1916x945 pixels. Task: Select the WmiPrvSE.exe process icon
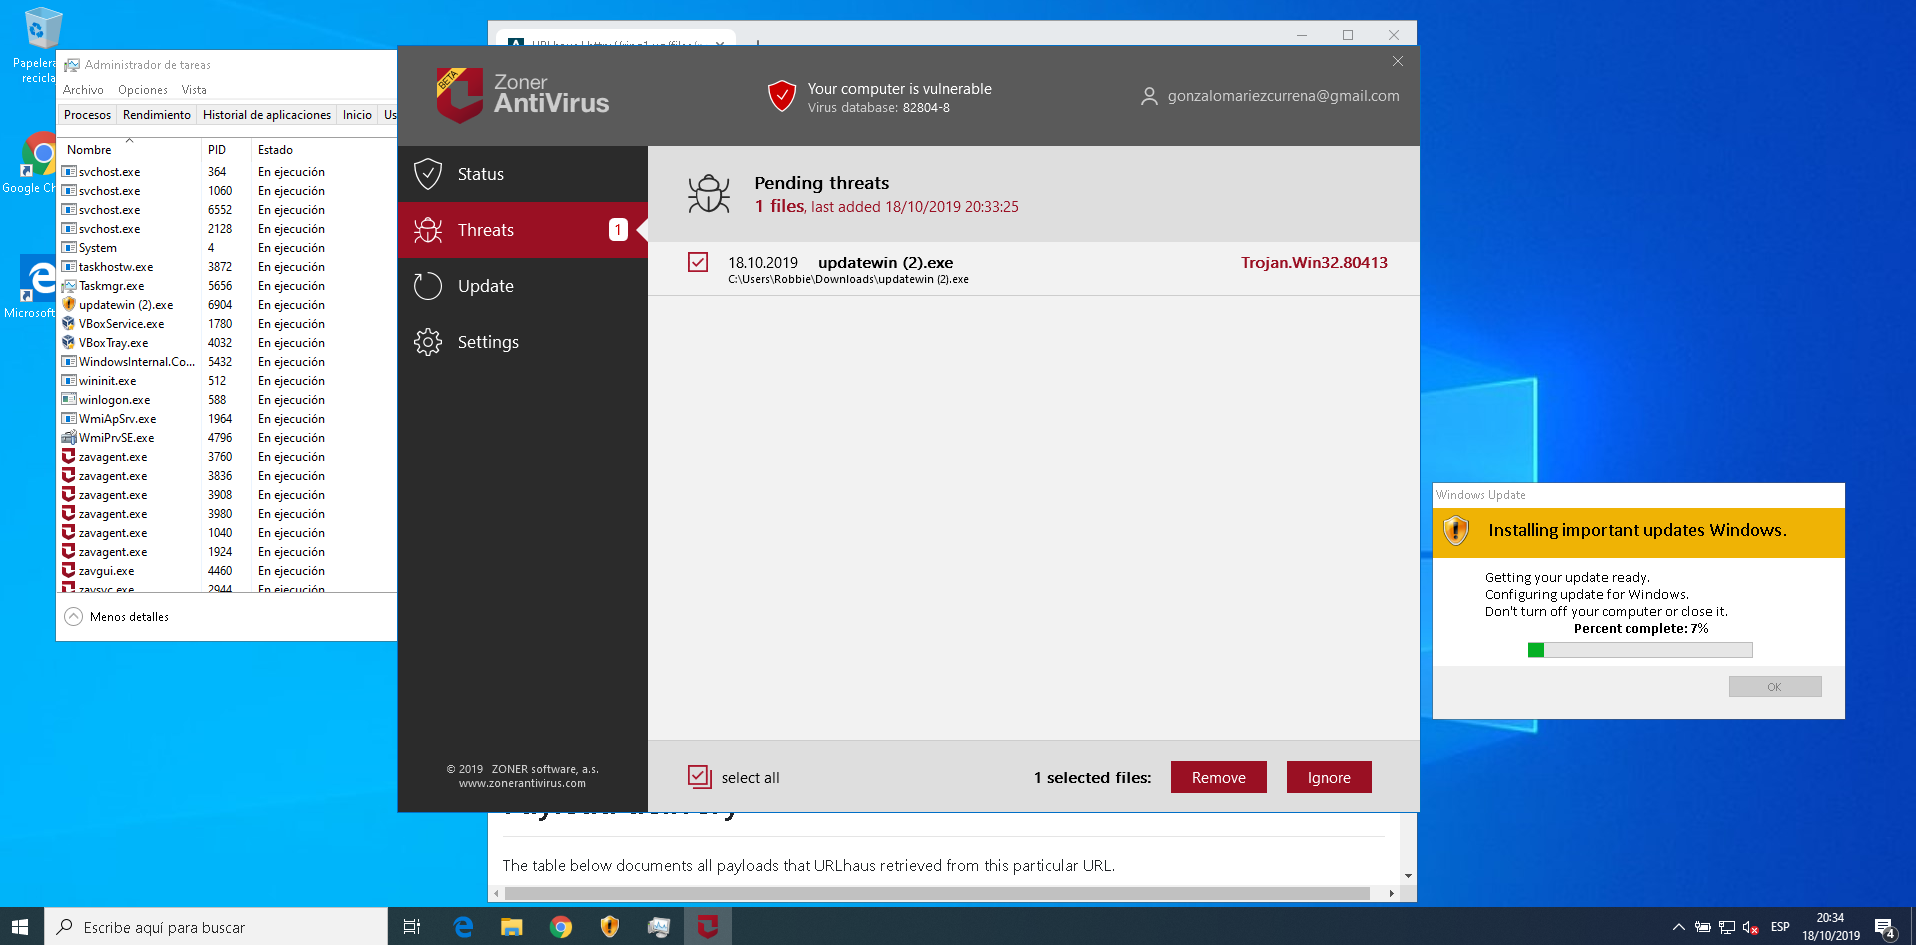(x=69, y=437)
